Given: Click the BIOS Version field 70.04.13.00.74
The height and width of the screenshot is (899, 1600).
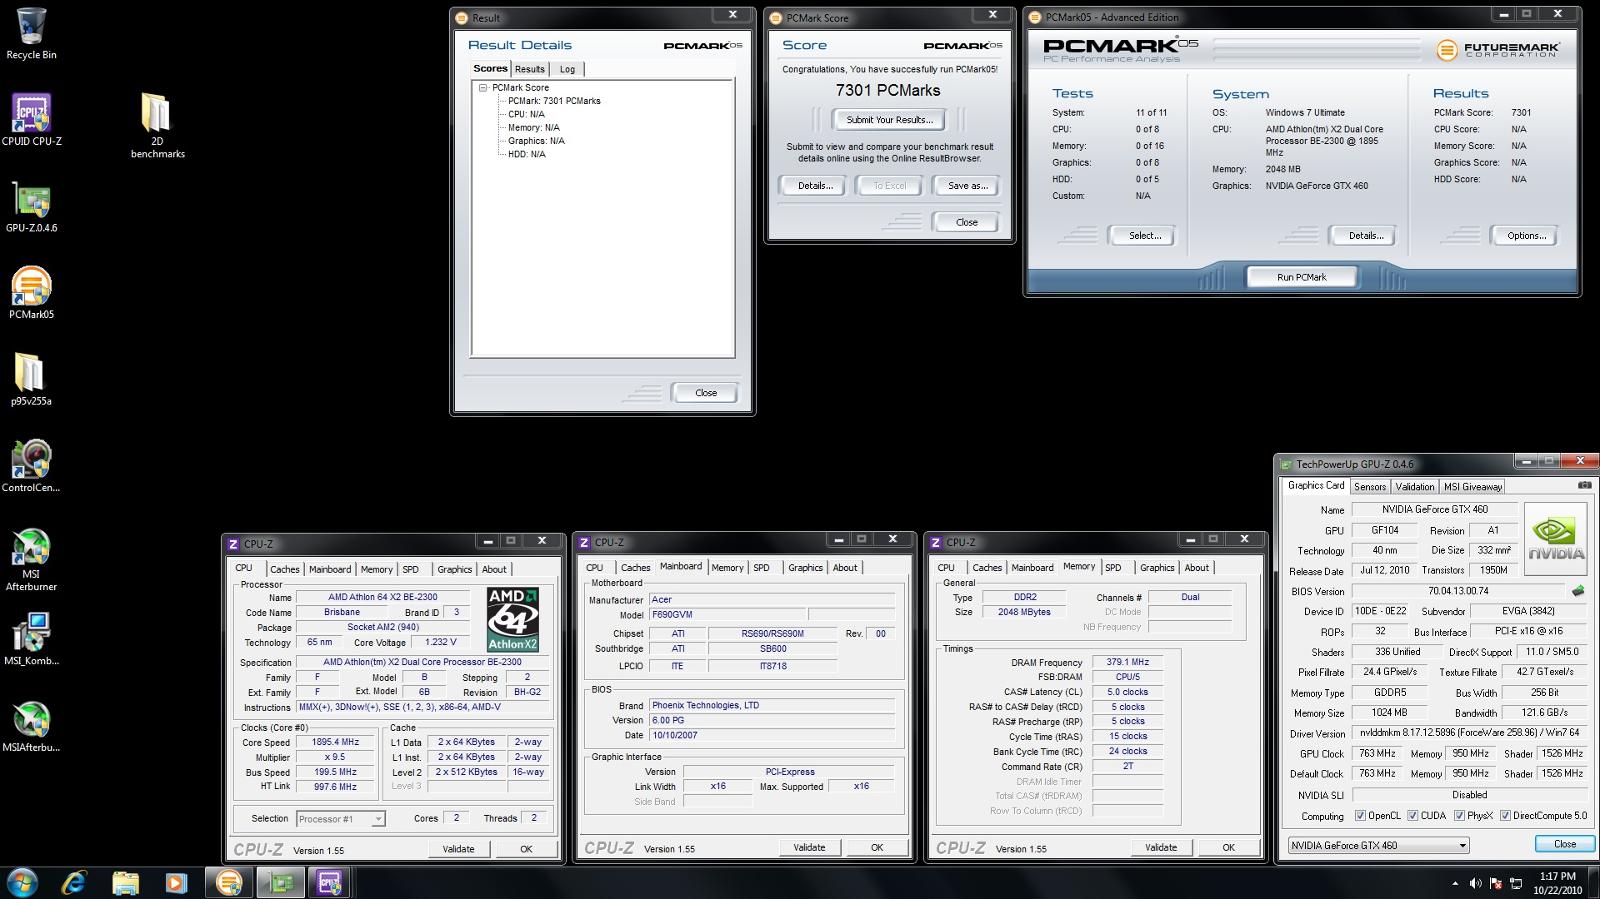Looking at the screenshot, I should tap(1458, 591).
